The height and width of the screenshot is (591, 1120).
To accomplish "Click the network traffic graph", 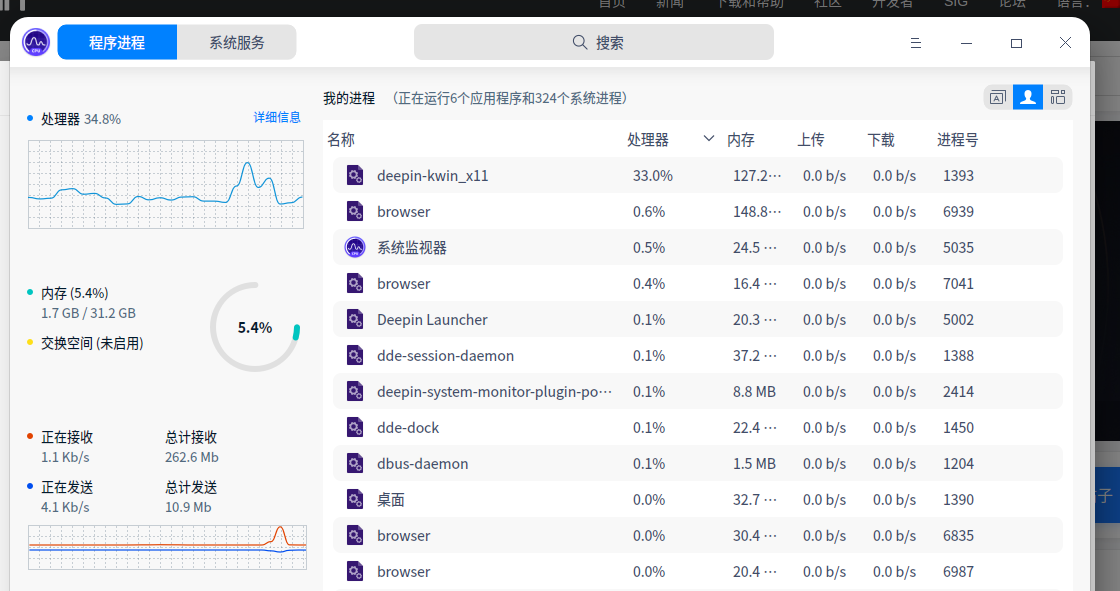I will (167, 547).
